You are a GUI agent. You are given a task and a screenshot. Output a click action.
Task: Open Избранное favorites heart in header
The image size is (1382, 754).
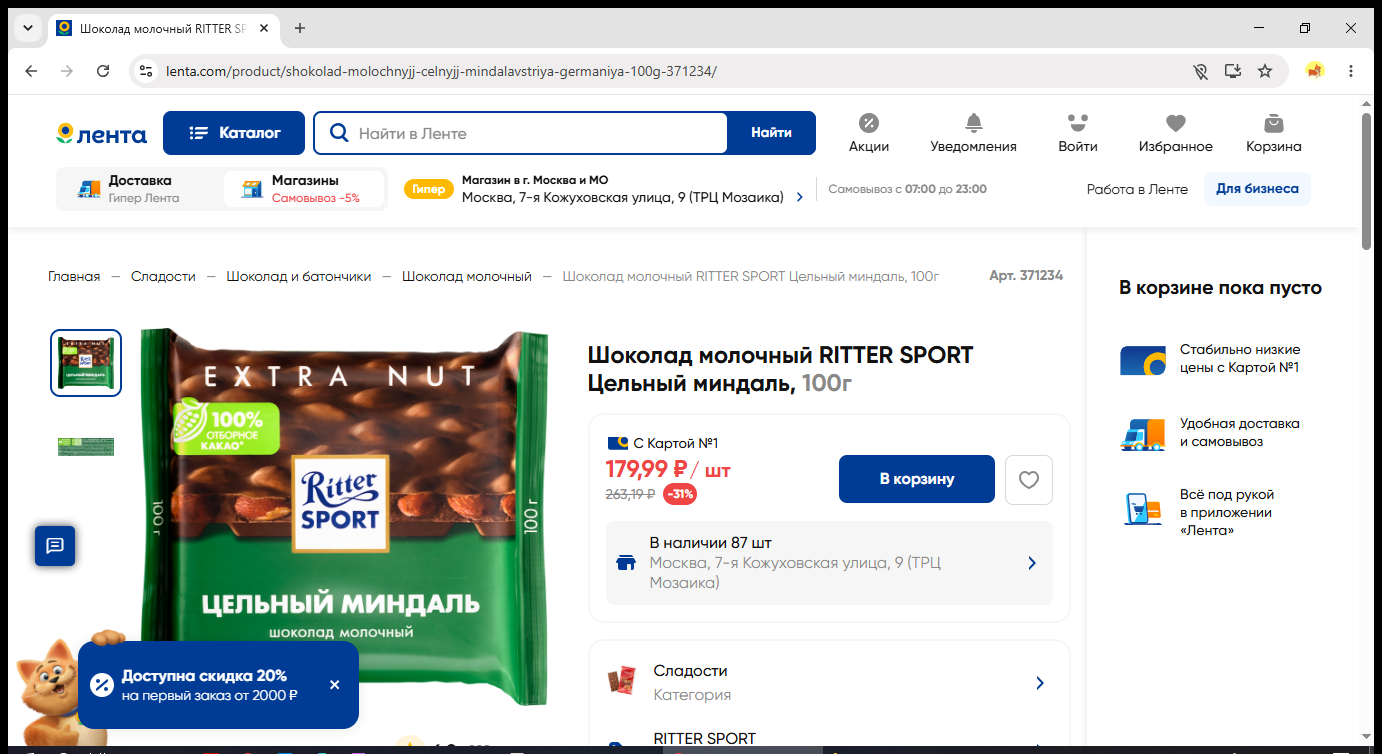pyautogui.click(x=1175, y=133)
